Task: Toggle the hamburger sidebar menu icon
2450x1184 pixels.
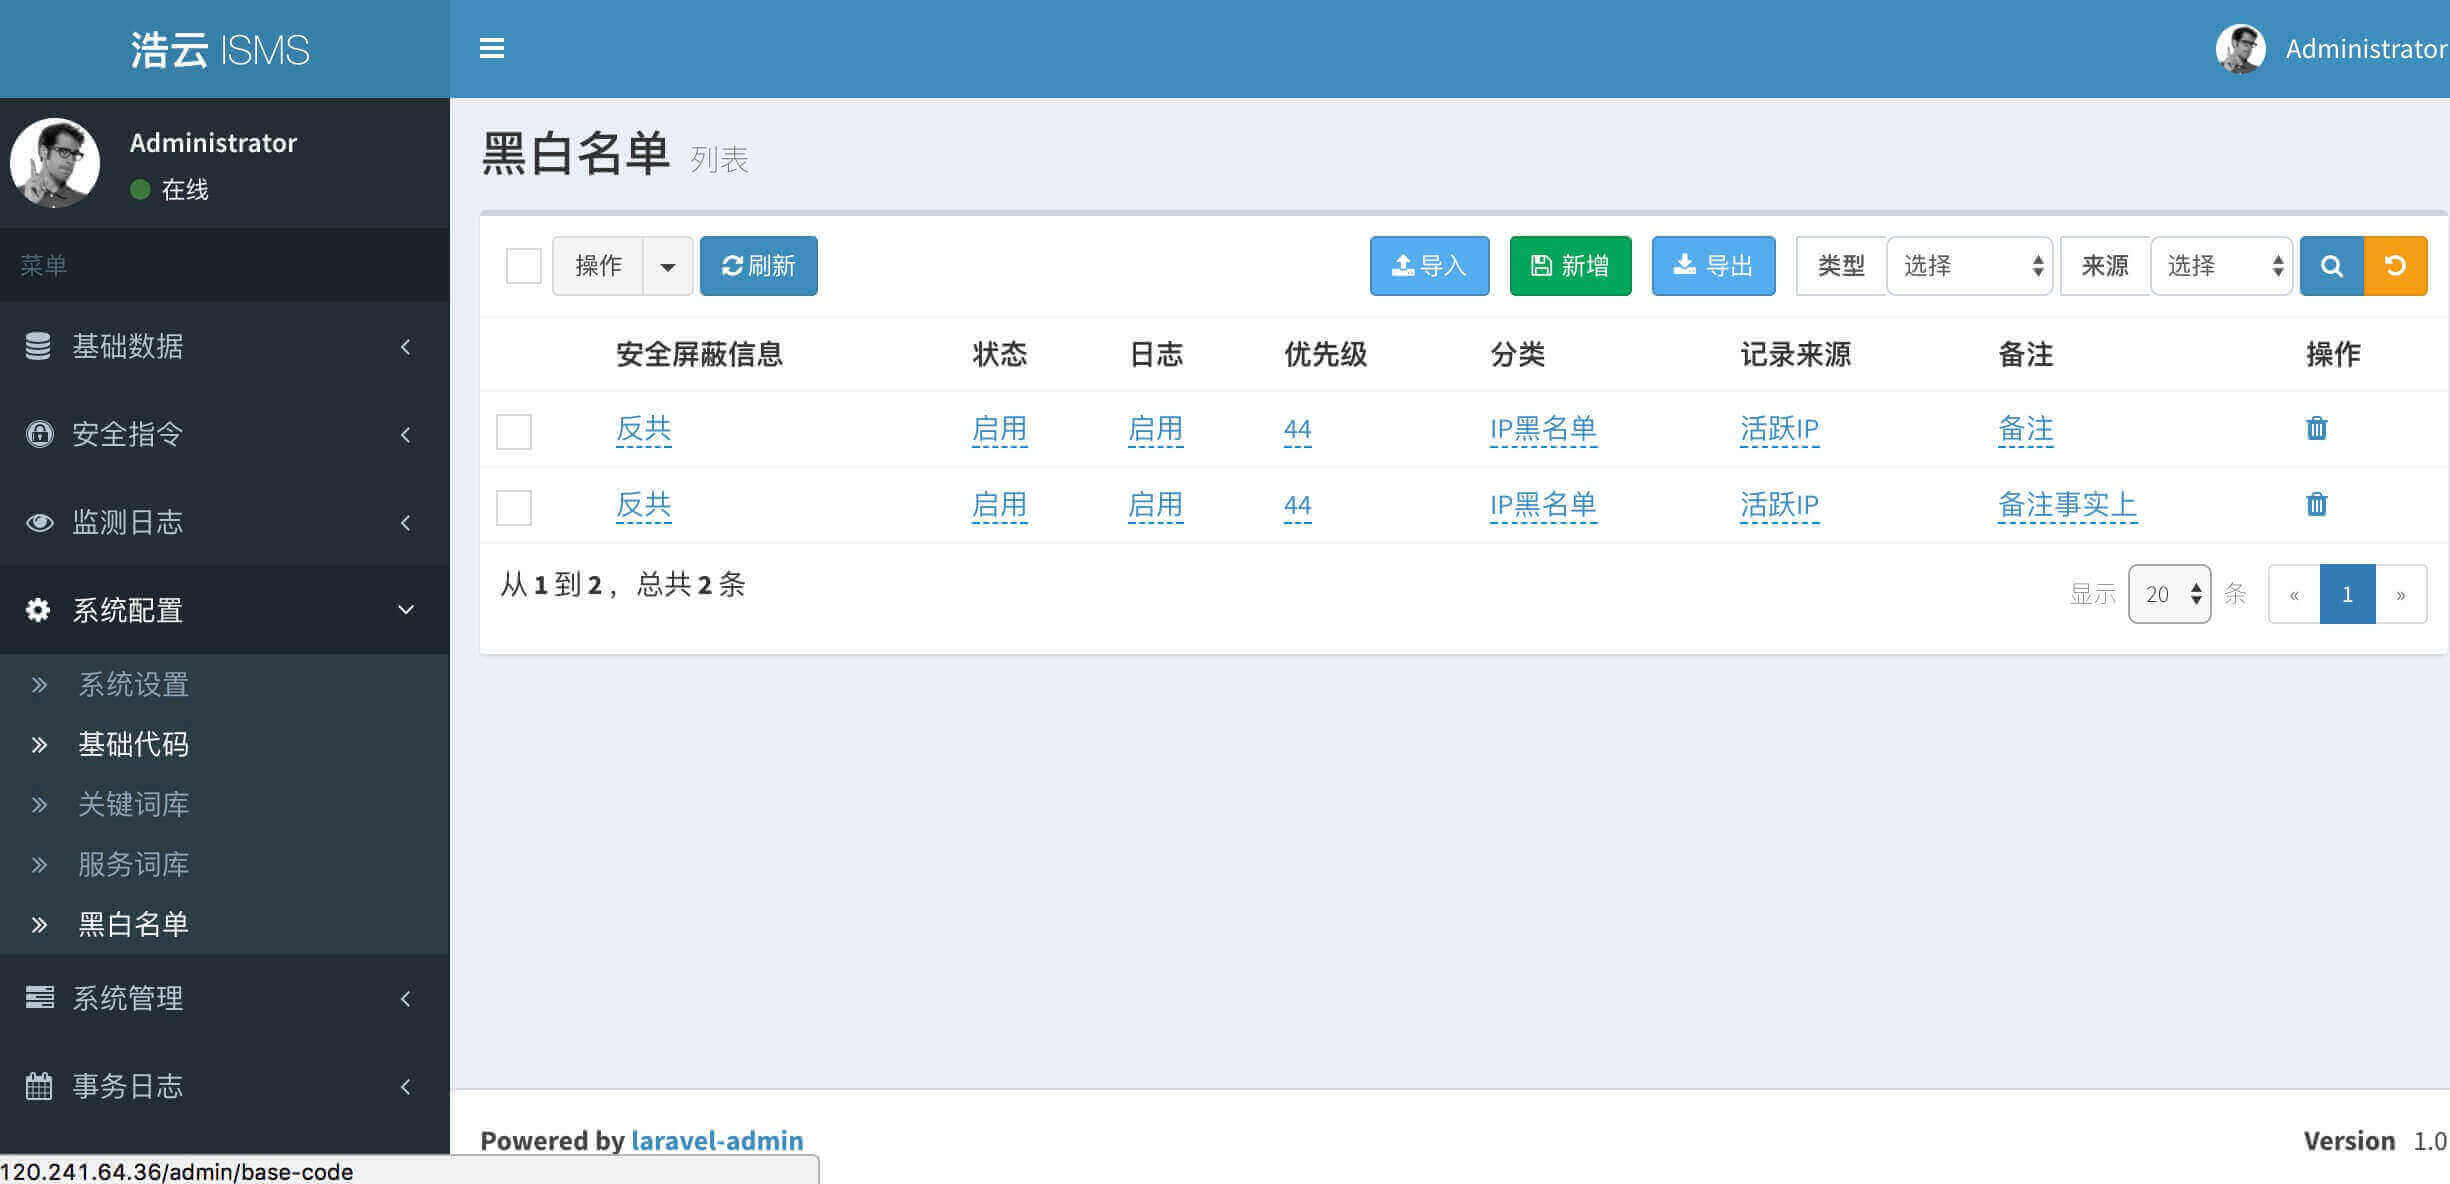Action: tap(491, 48)
